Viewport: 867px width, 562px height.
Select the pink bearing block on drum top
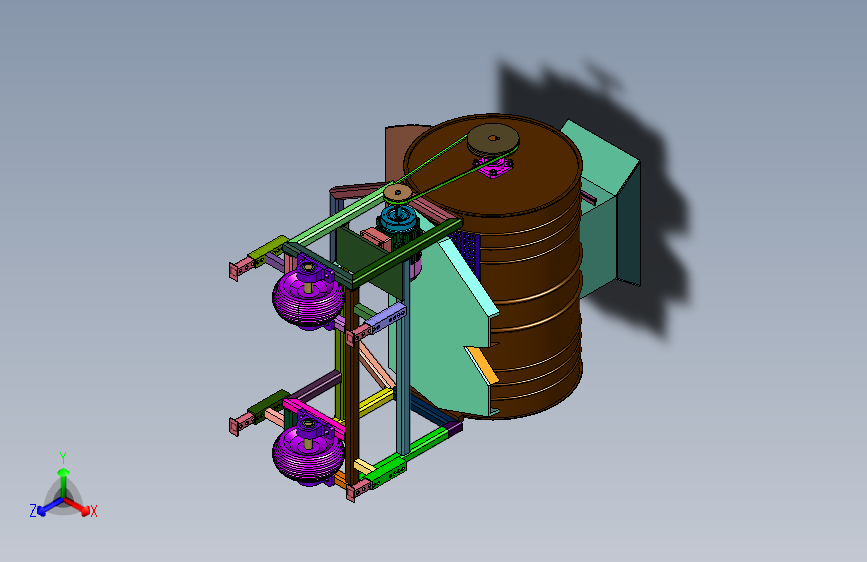(x=494, y=166)
